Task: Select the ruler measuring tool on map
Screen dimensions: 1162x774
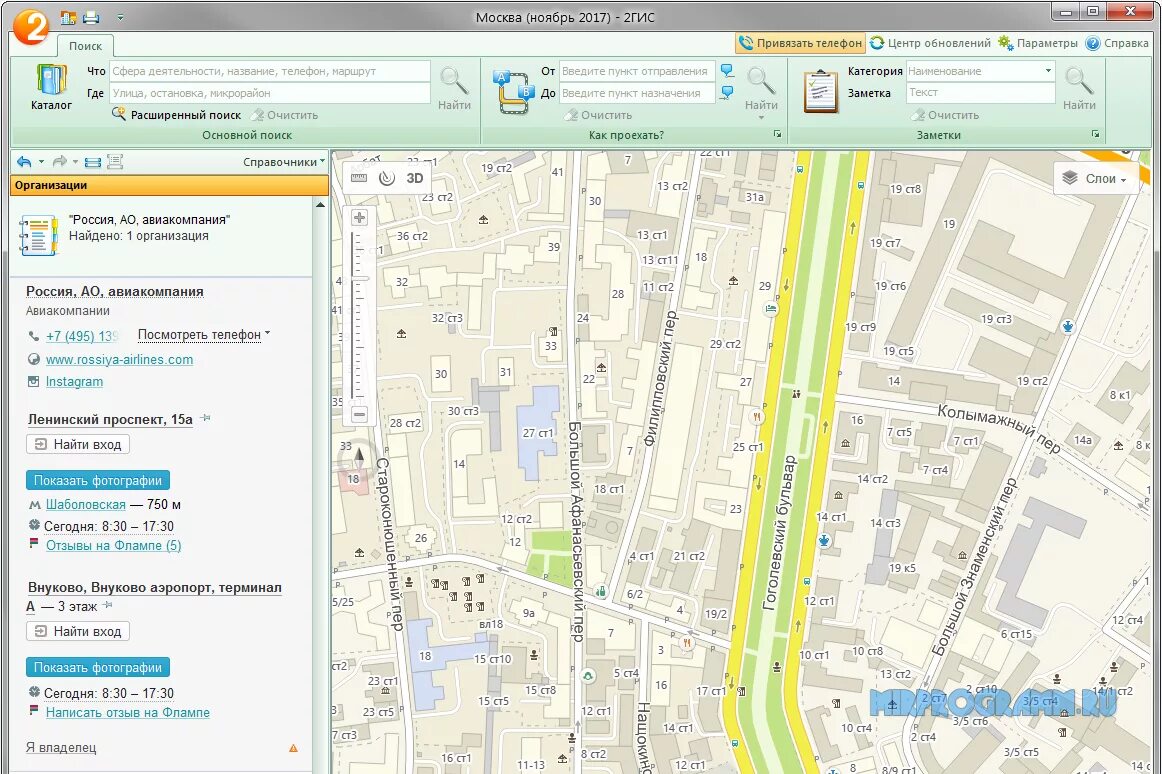Action: point(359,178)
